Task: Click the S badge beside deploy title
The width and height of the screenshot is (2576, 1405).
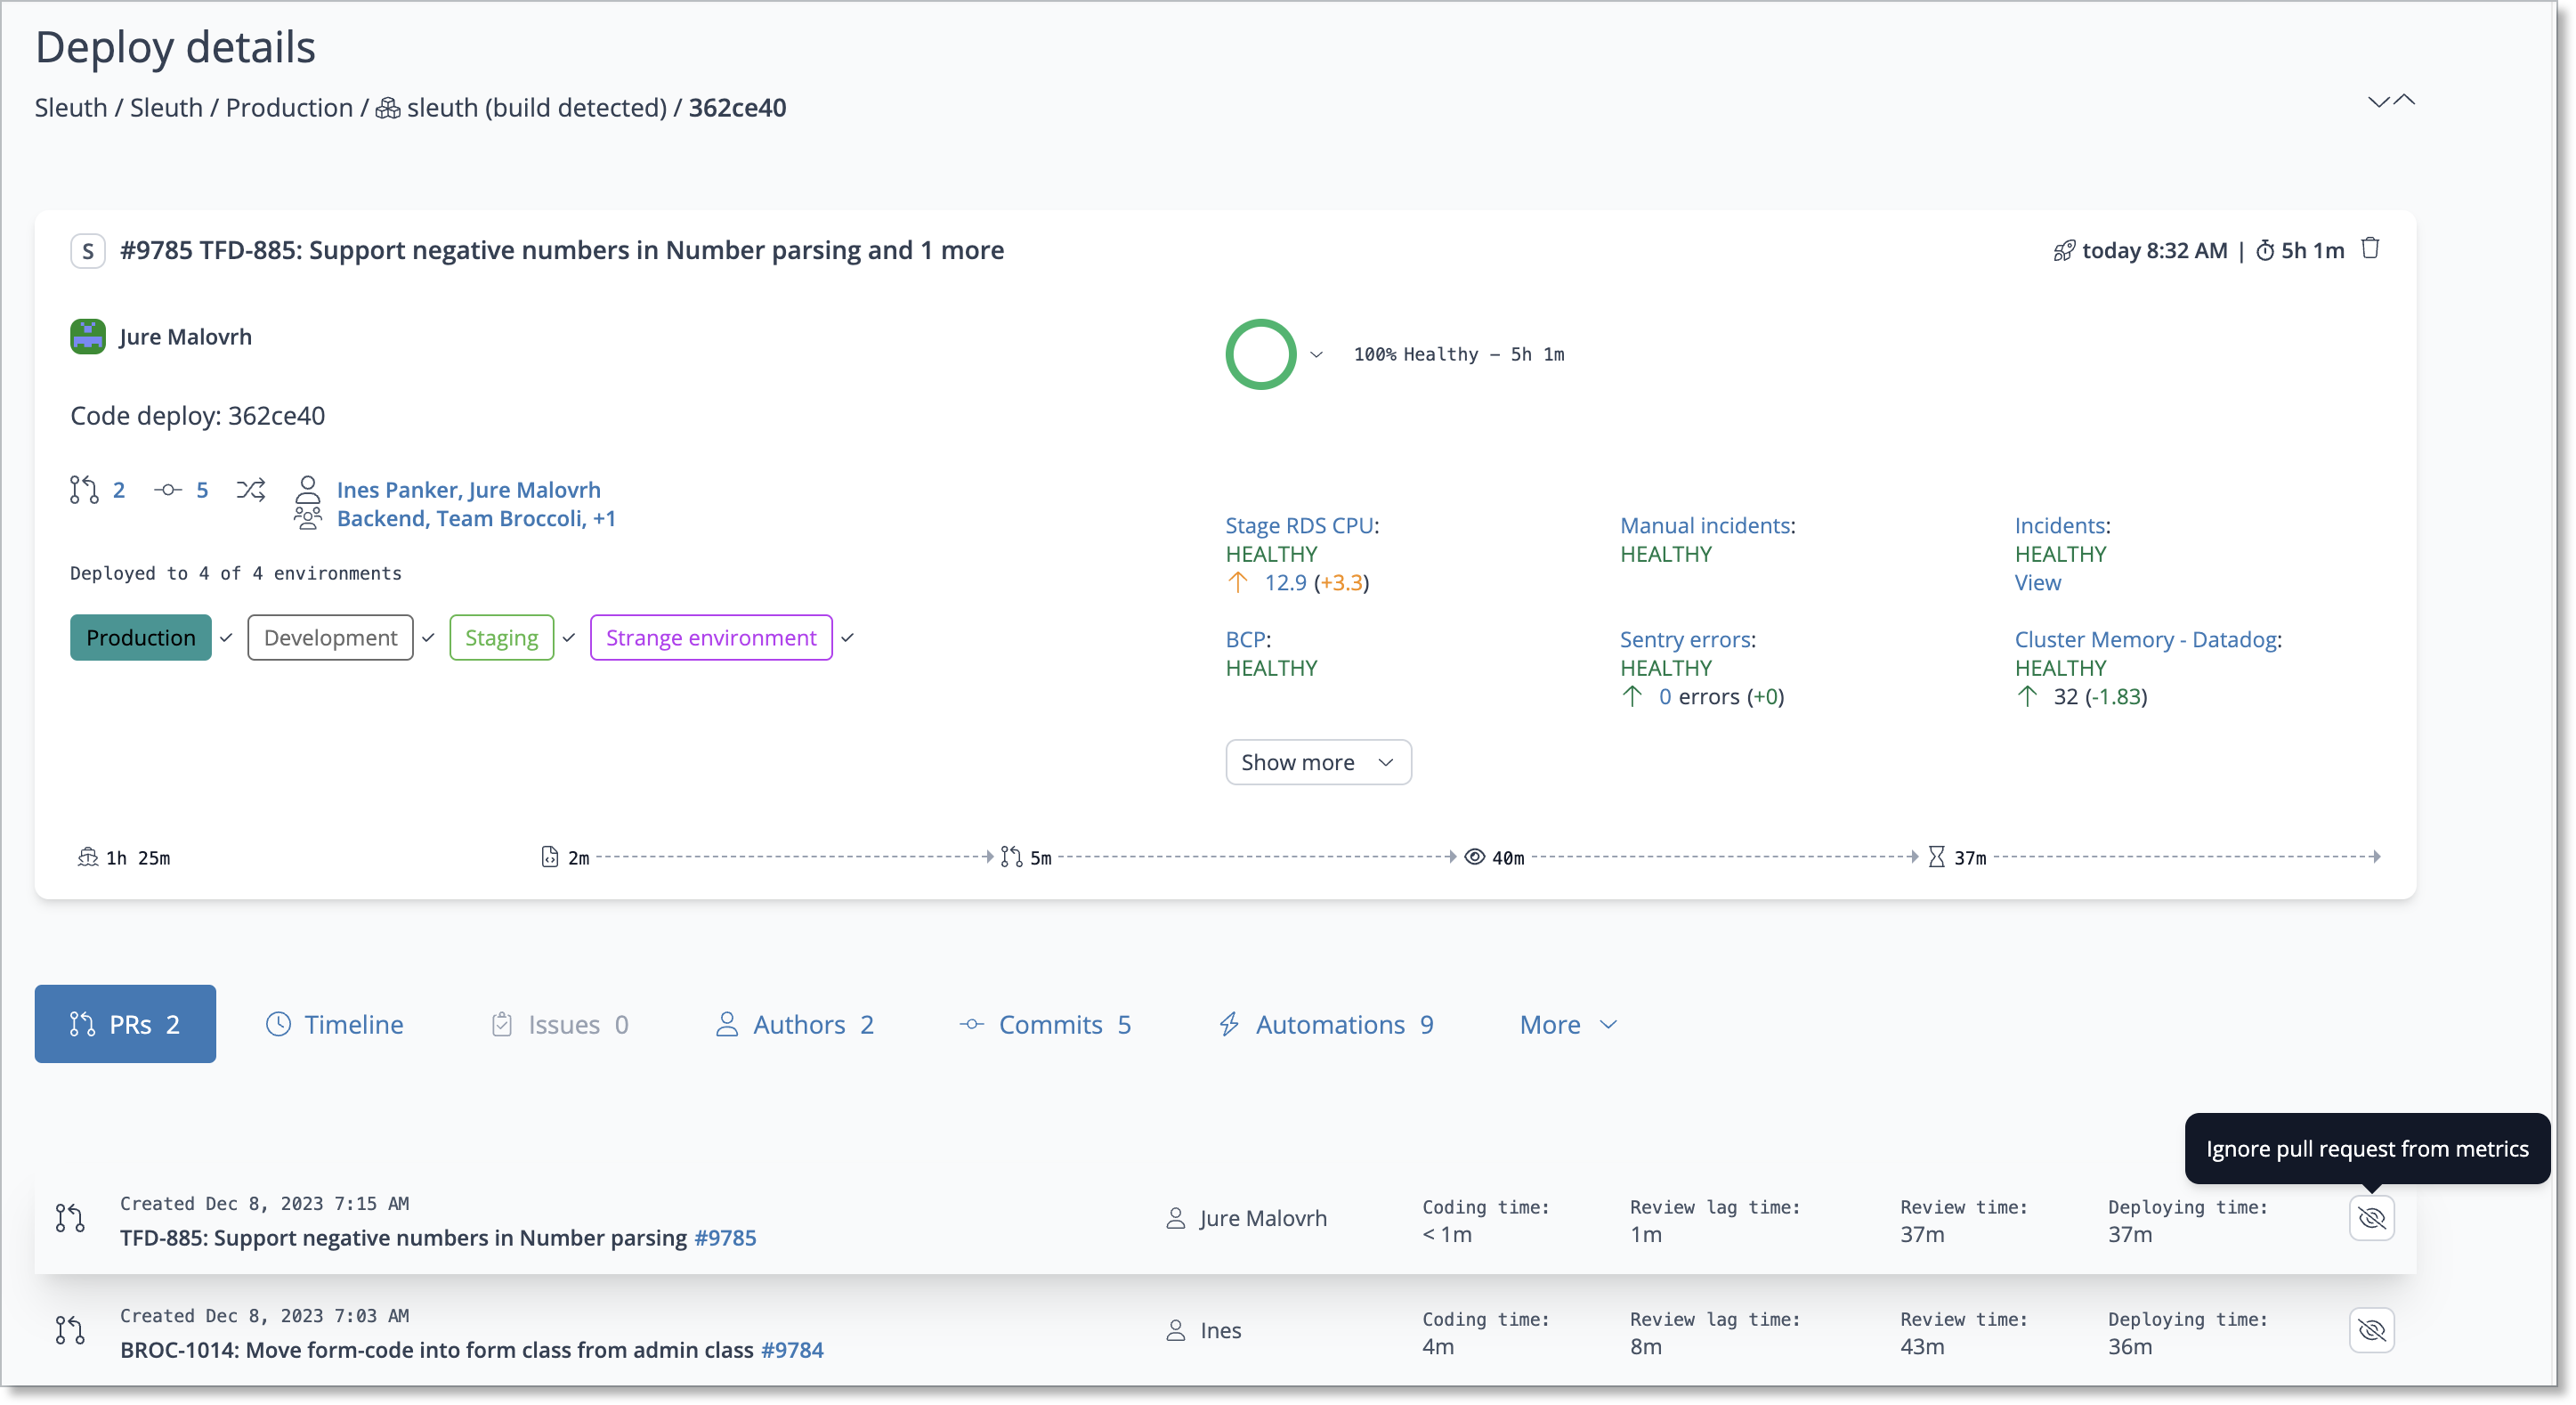Action: coord(88,251)
